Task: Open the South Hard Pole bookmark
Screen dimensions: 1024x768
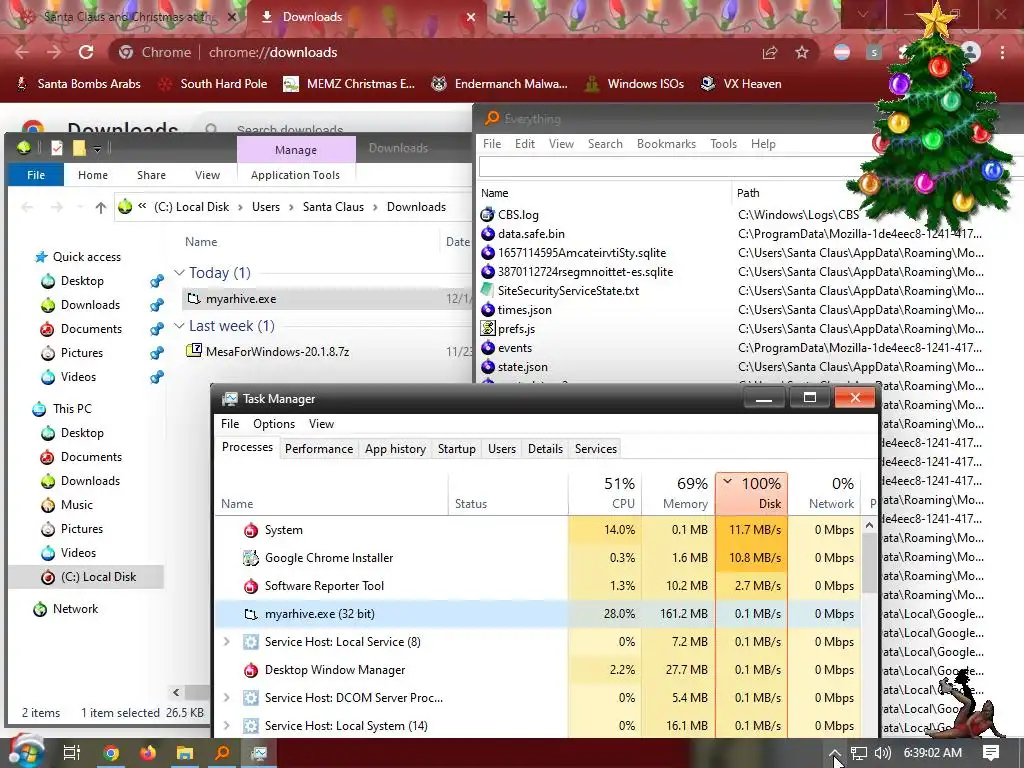Action: (214, 84)
